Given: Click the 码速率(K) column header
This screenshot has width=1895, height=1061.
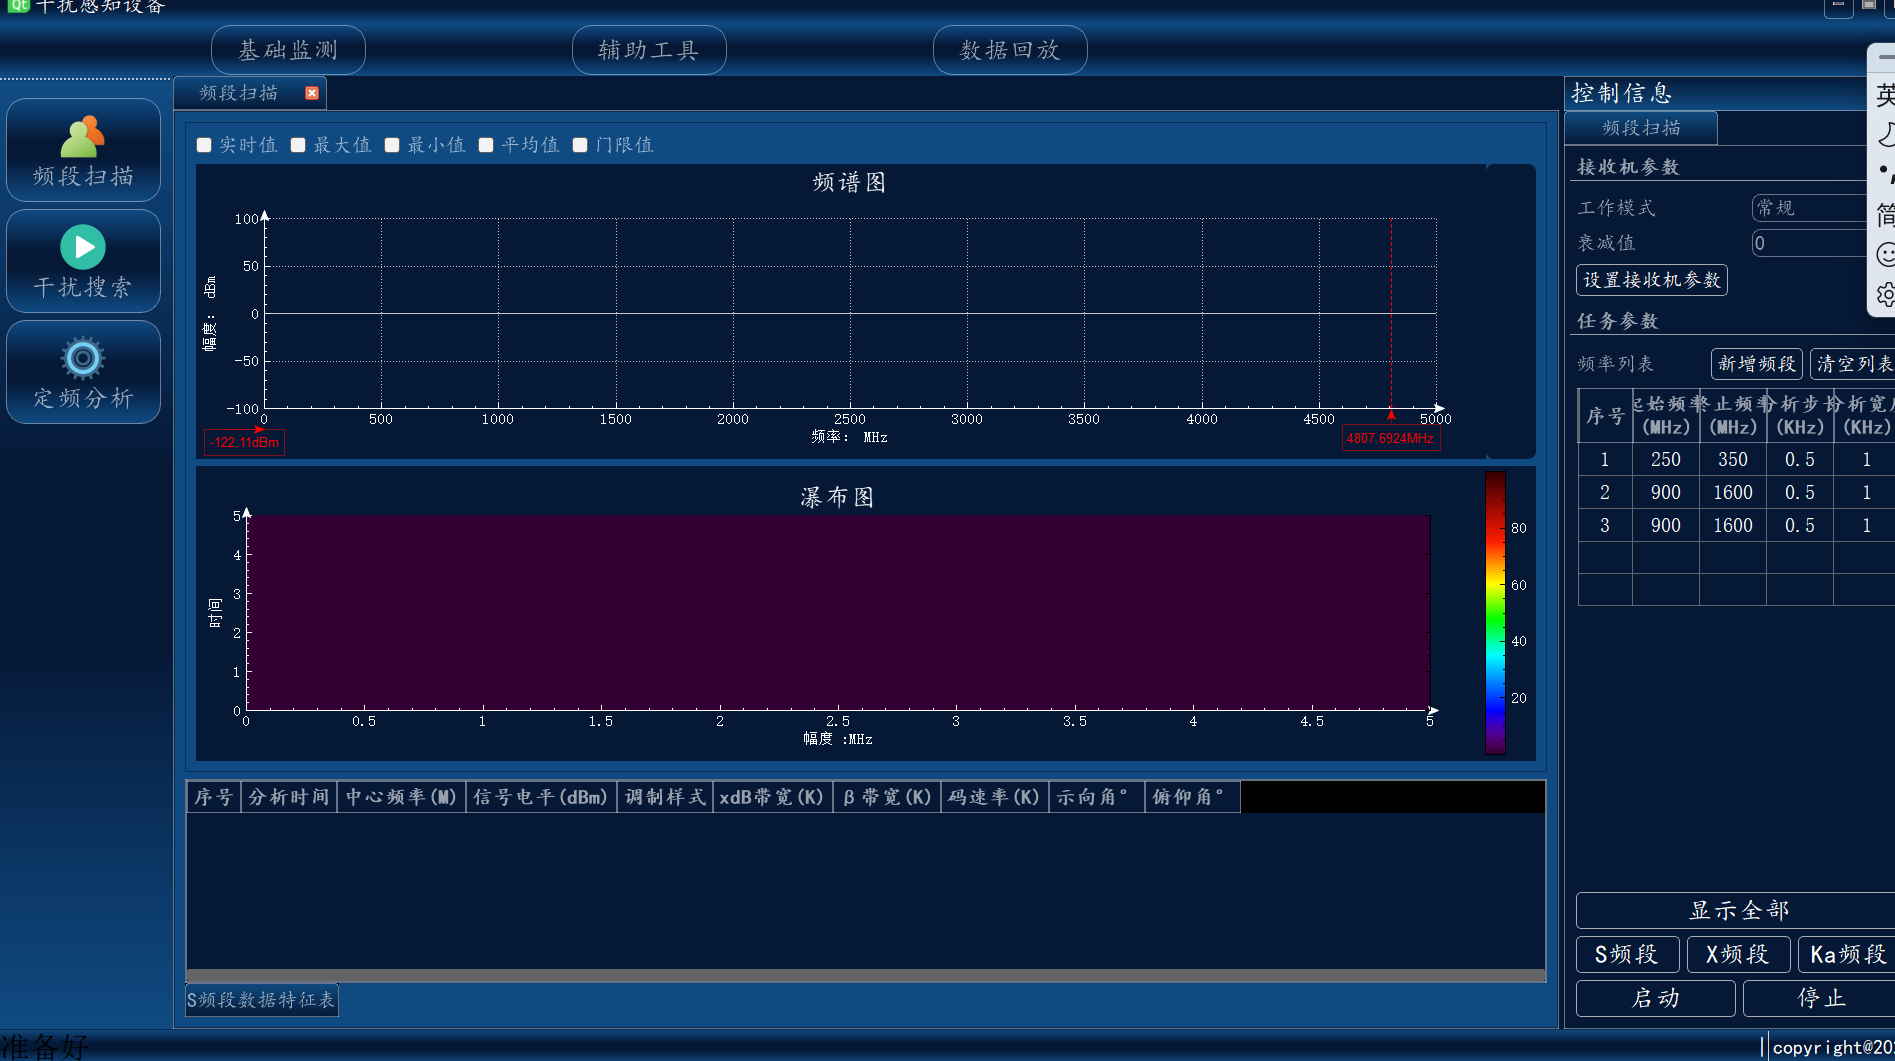Looking at the screenshot, I should tap(994, 797).
